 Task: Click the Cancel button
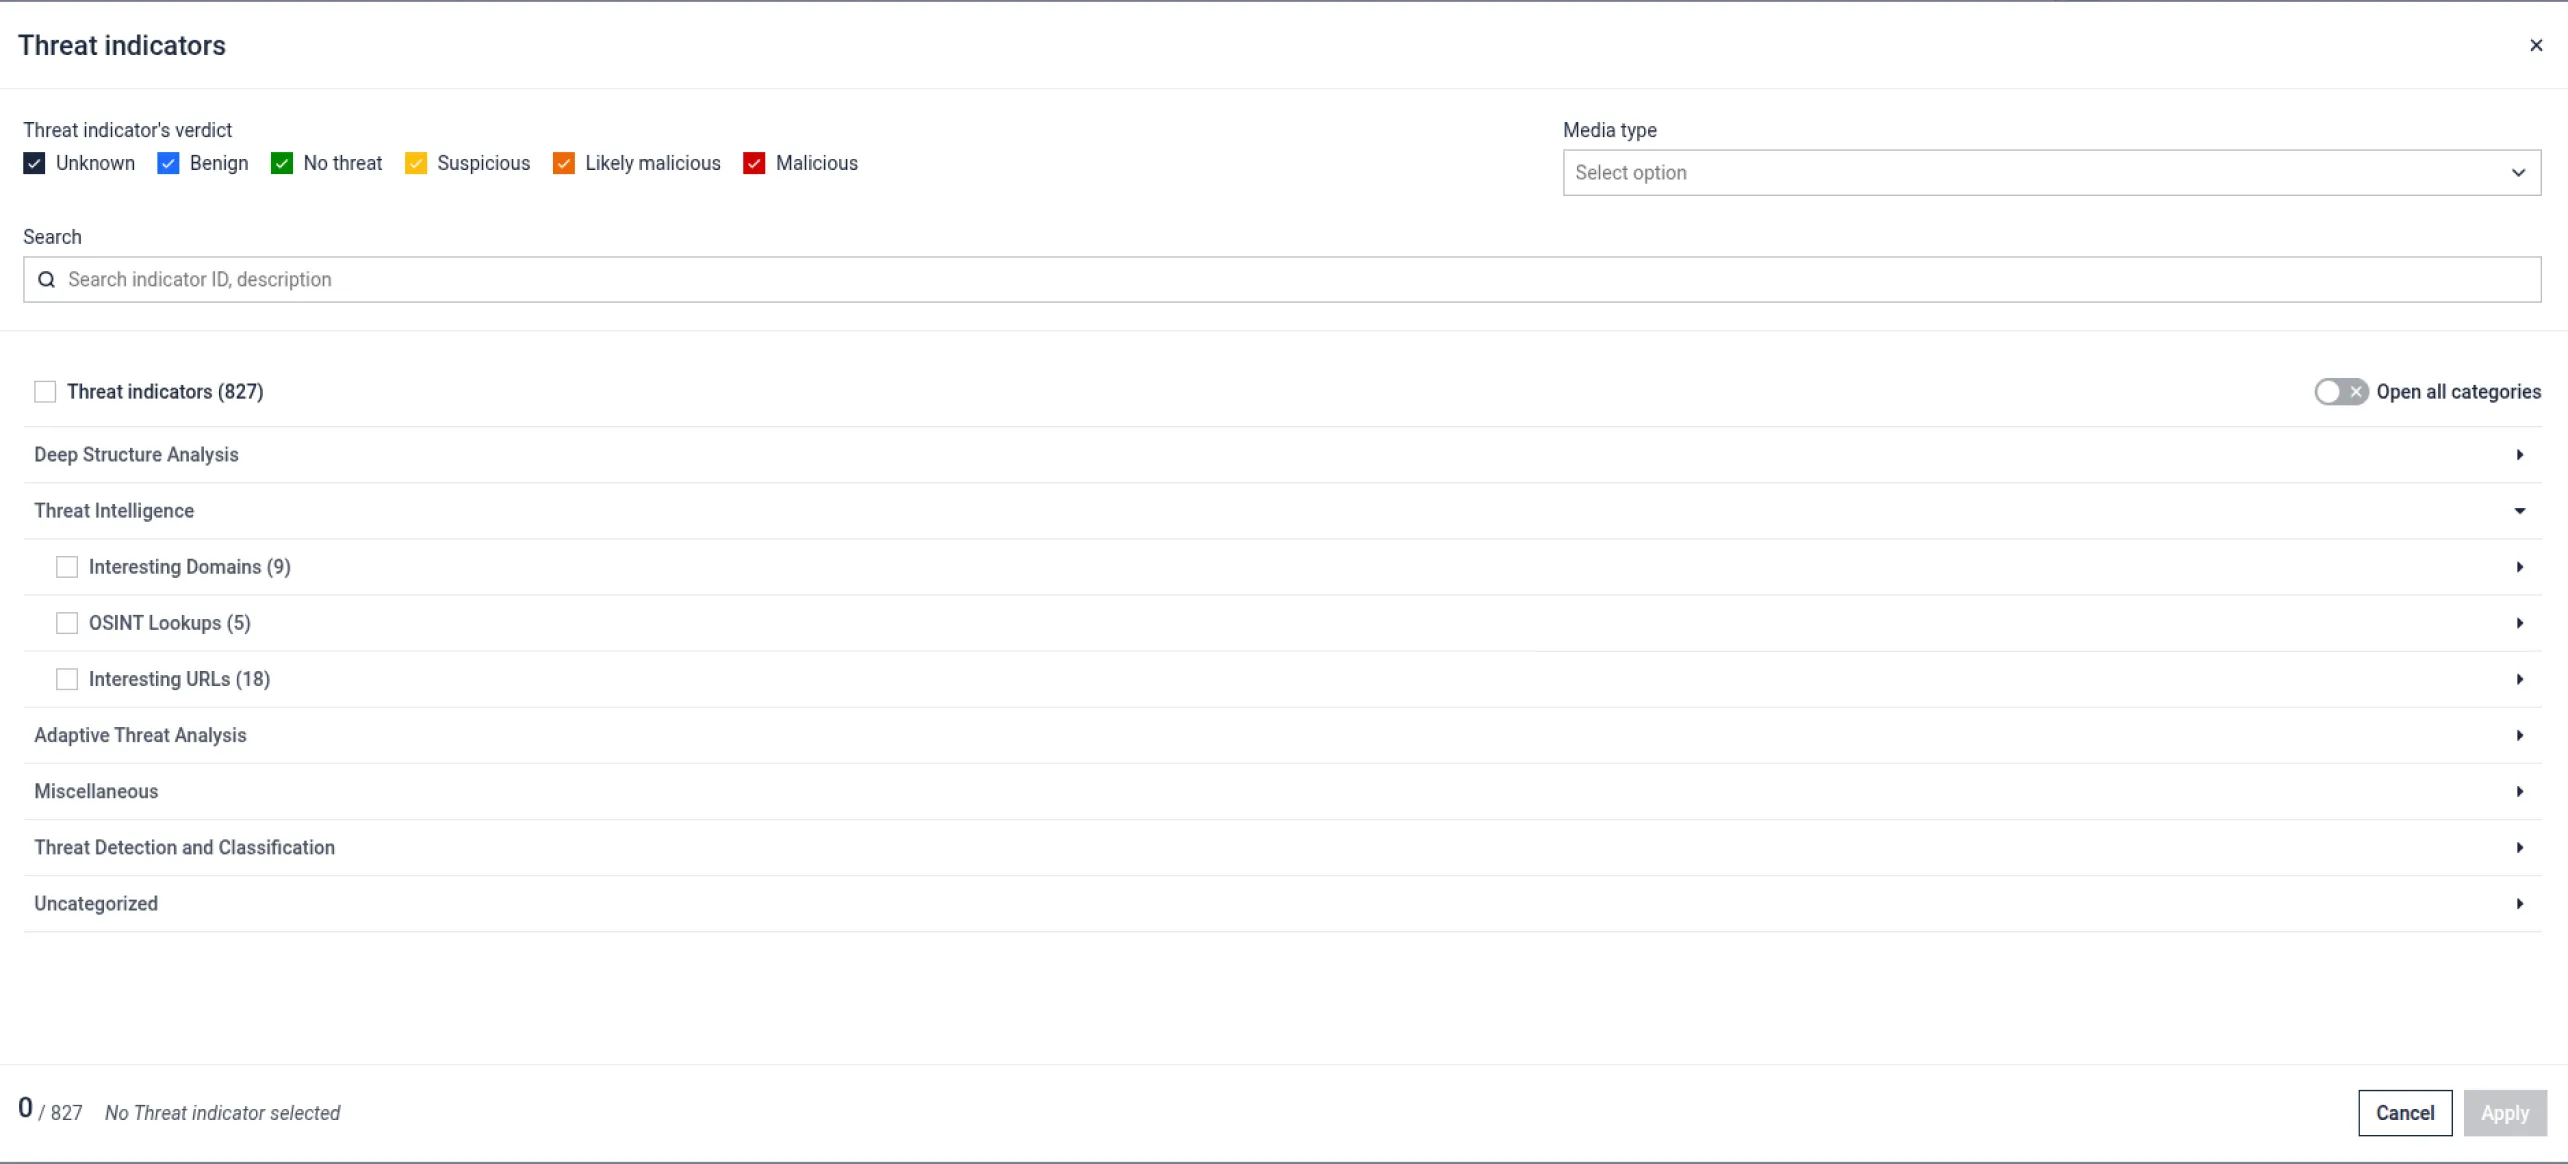(x=2405, y=1112)
